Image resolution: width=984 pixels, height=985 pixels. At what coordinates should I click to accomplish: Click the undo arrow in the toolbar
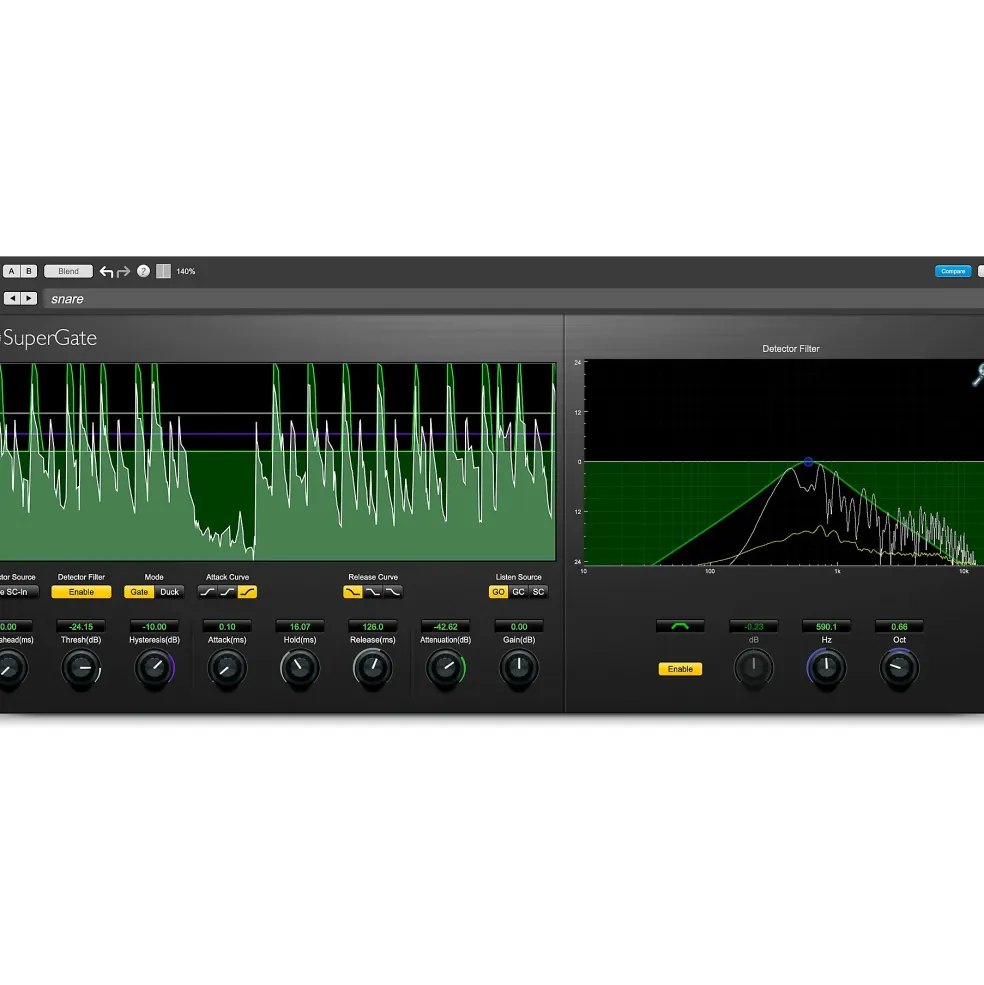pos(106,271)
